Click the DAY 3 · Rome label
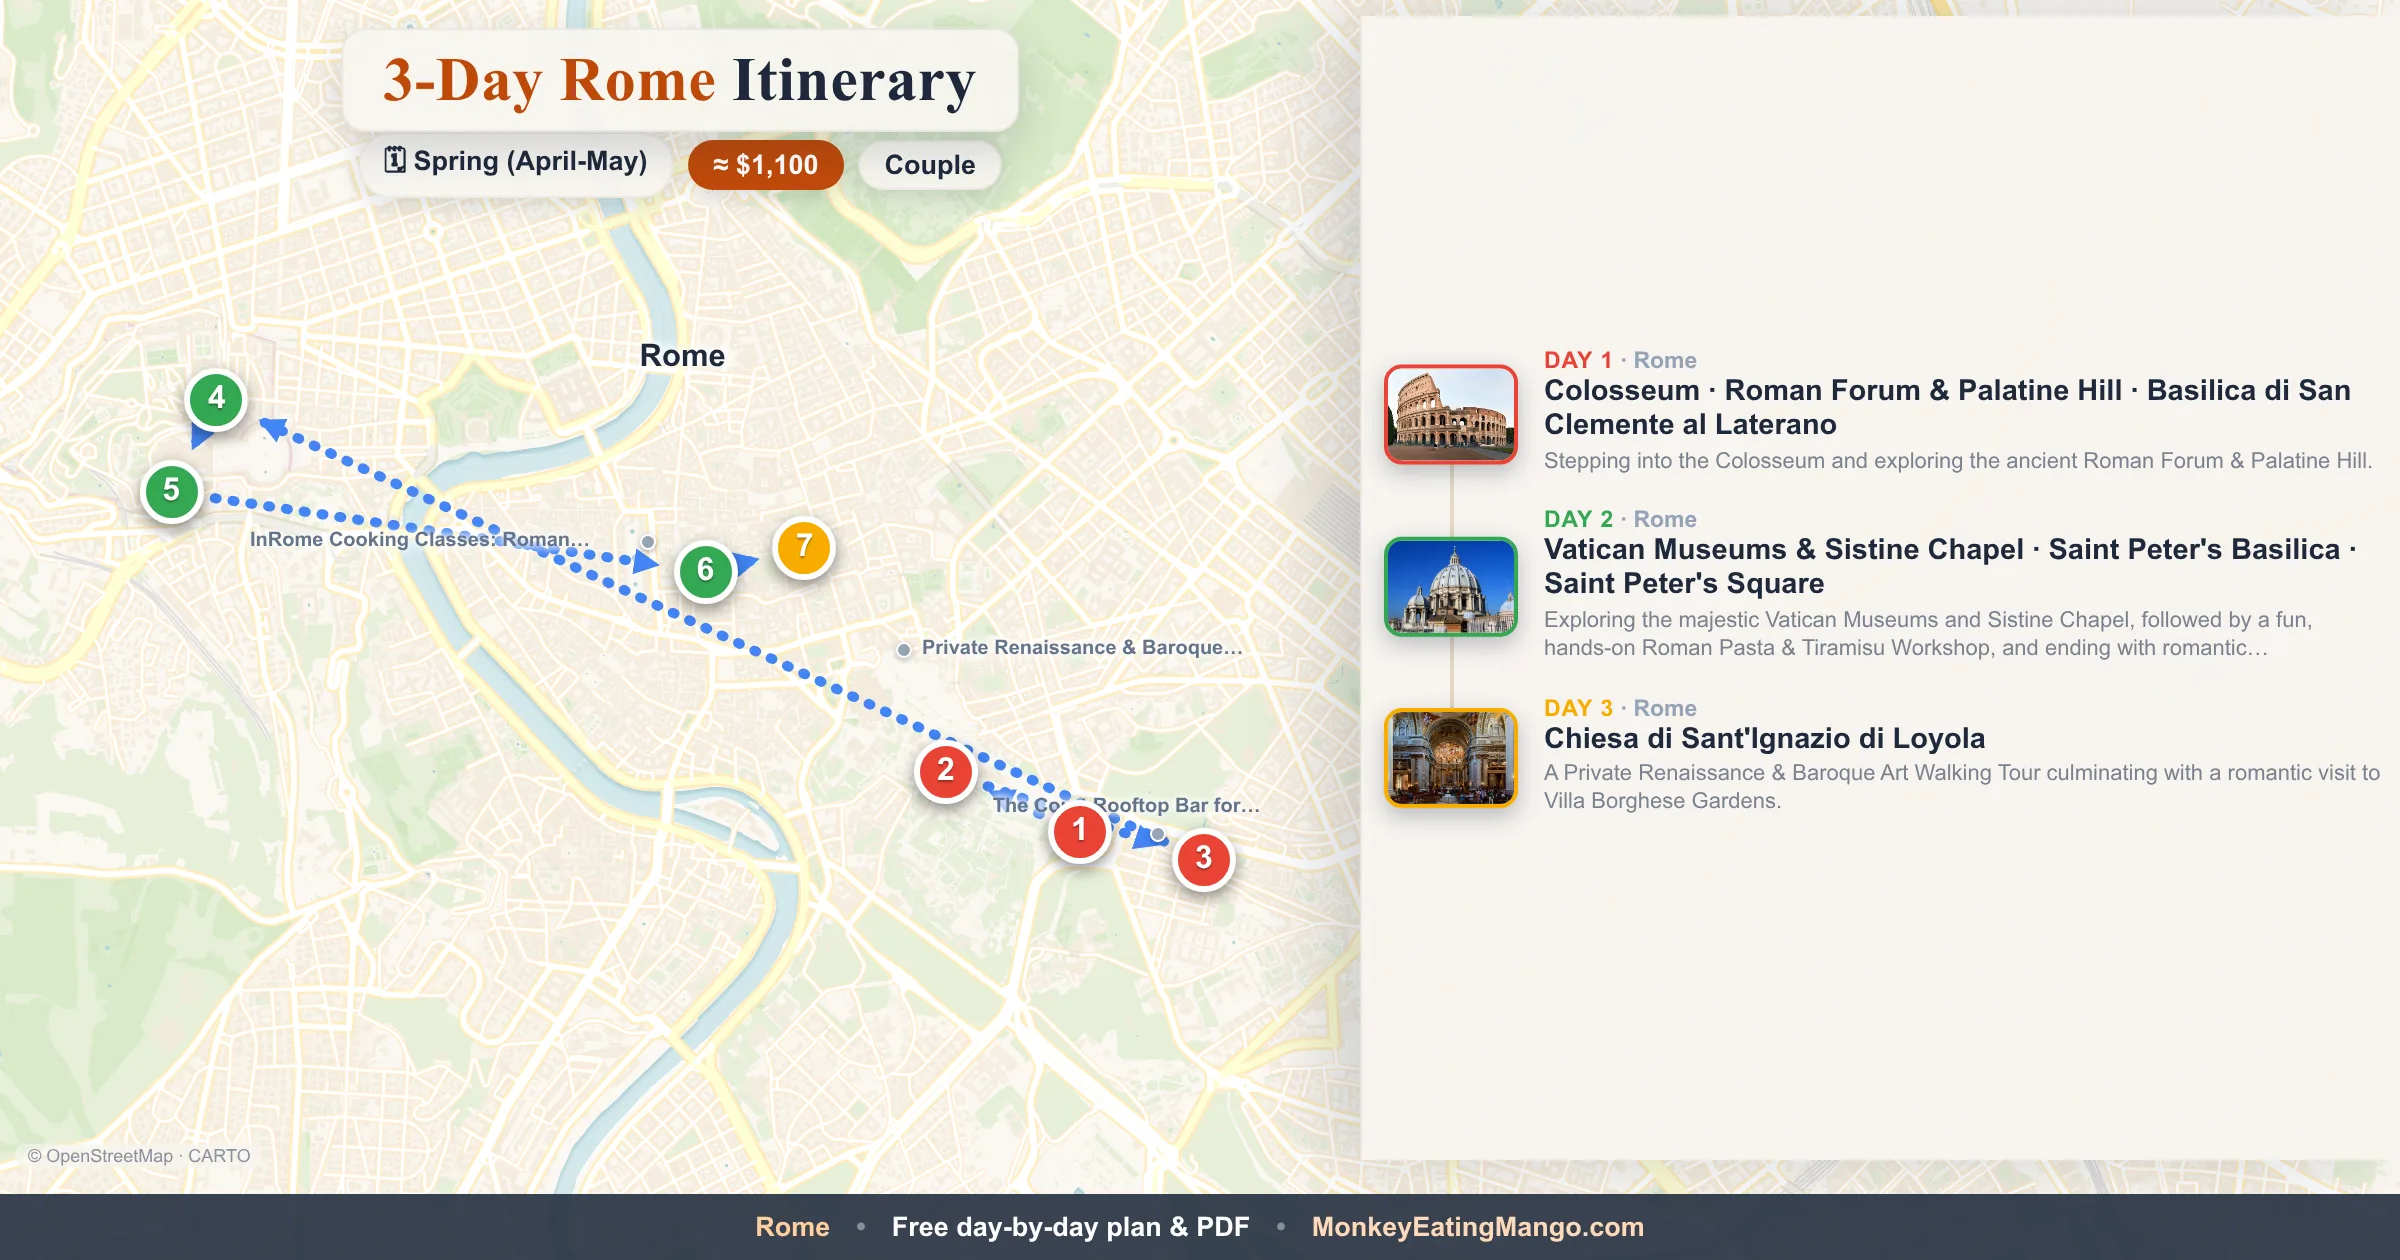The height and width of the screenshot is (1260, 2400). click(1620, 708)
